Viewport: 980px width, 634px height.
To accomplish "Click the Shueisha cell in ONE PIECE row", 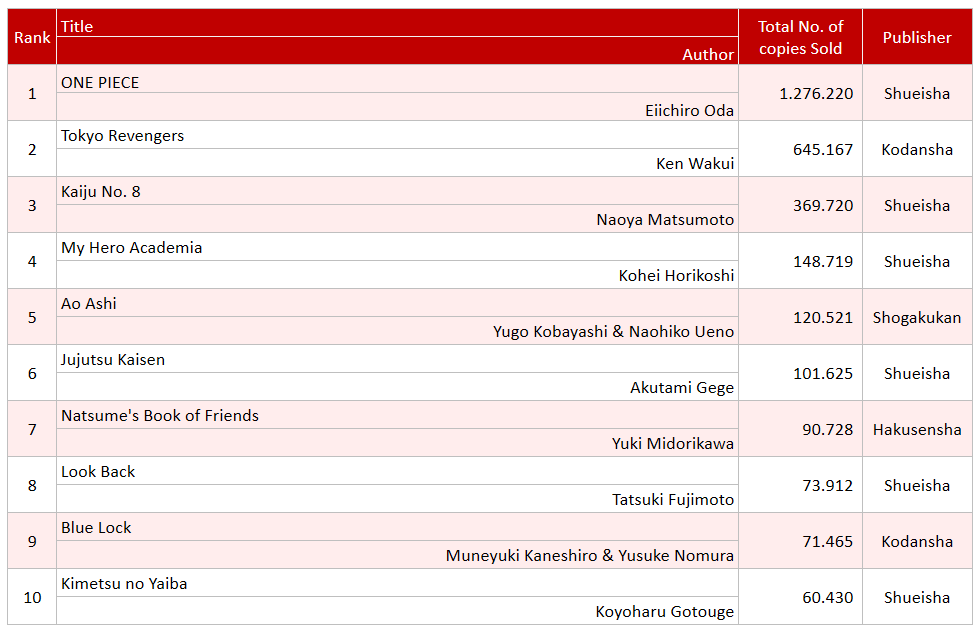I will 917,94.
